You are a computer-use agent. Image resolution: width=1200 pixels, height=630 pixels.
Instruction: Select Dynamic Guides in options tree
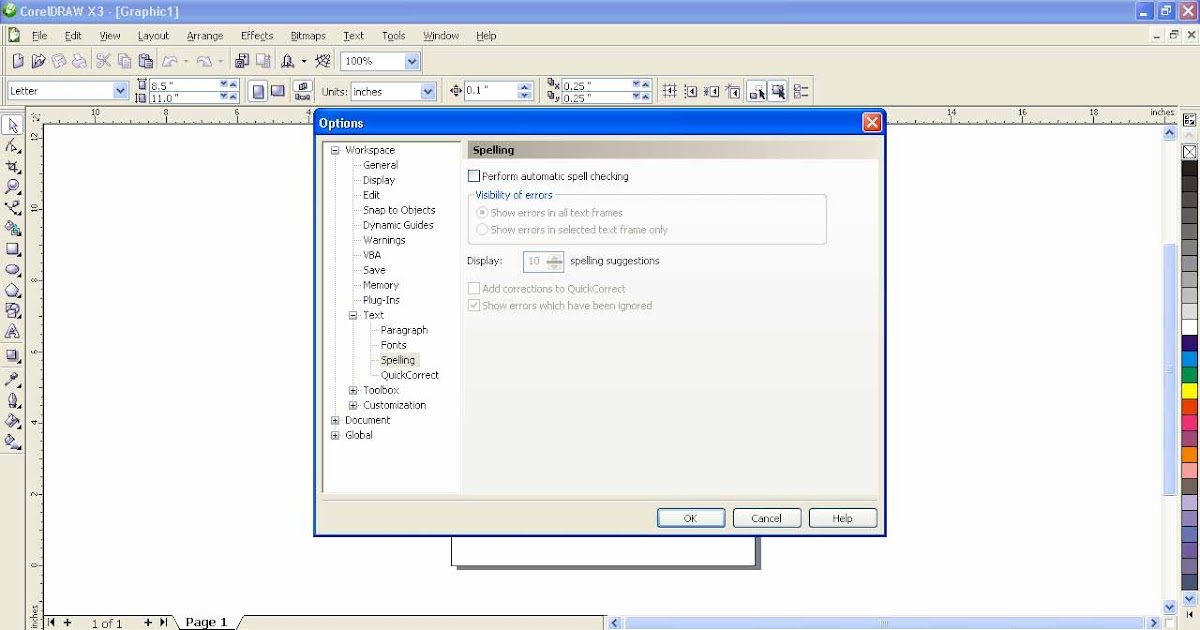pyautogui.click(x=398, y=225)
